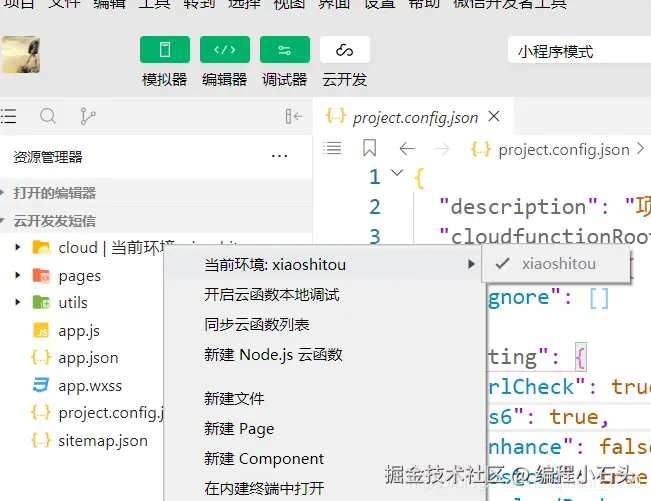Toggle the editor (编辑器) panel button
The height and width of the screenshot is (501, 651).
(x=225, y=49)
